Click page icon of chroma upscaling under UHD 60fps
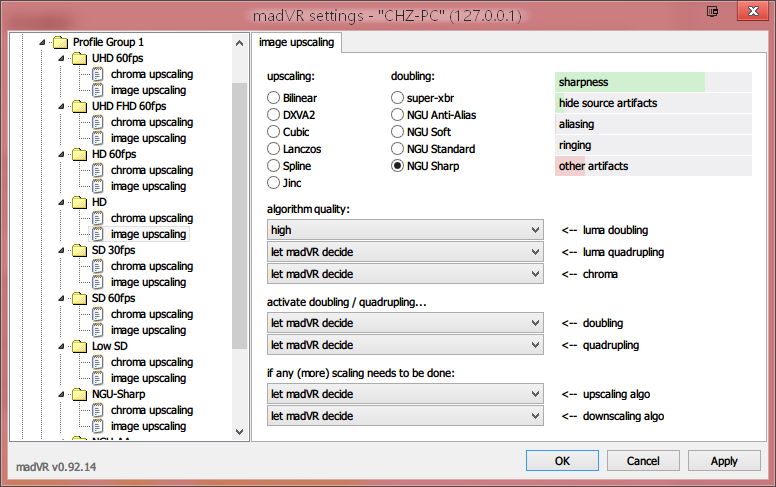This screenshot has width=776, height=487. pos(98,74)
